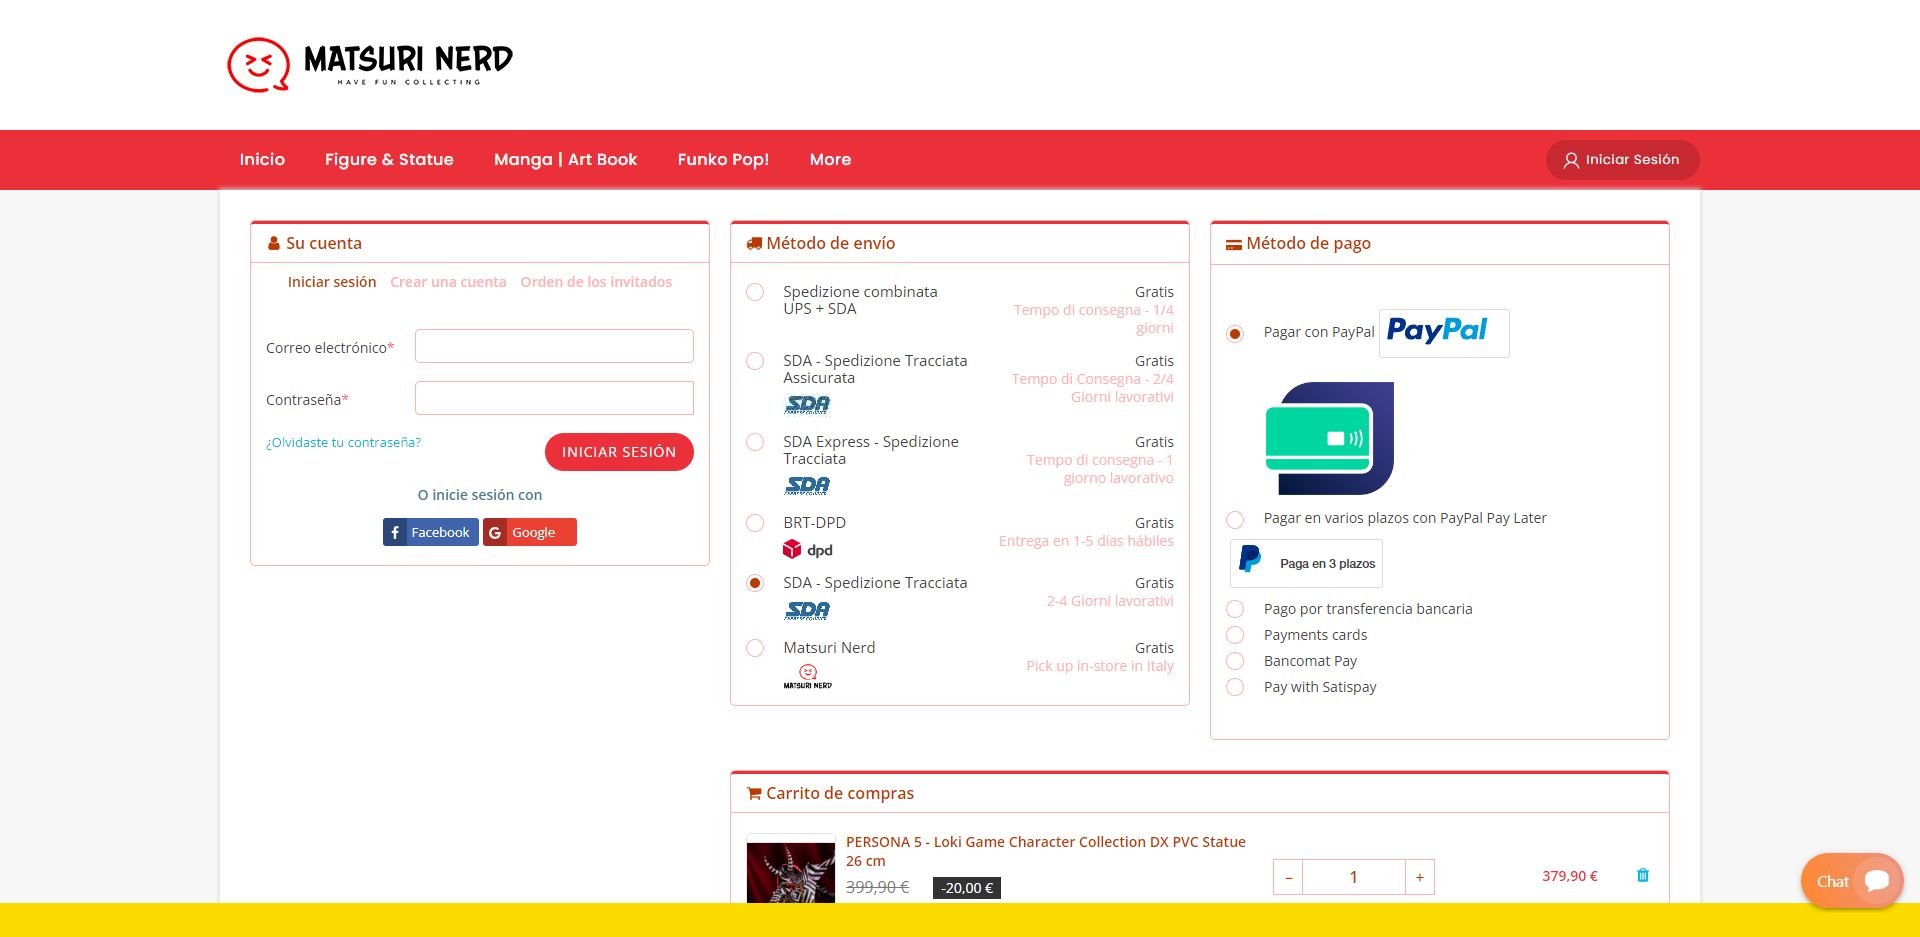
Task: Log in with Google button
Action: click(530, 532)
